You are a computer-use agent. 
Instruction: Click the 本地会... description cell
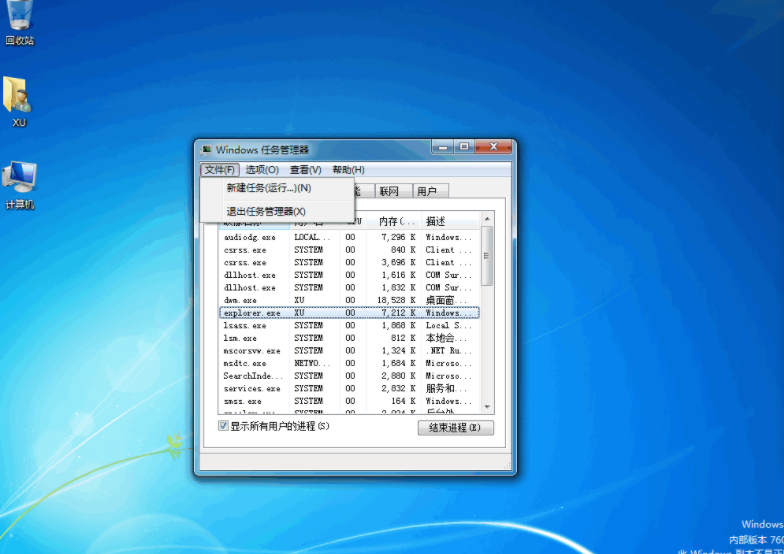coord(446,338)
